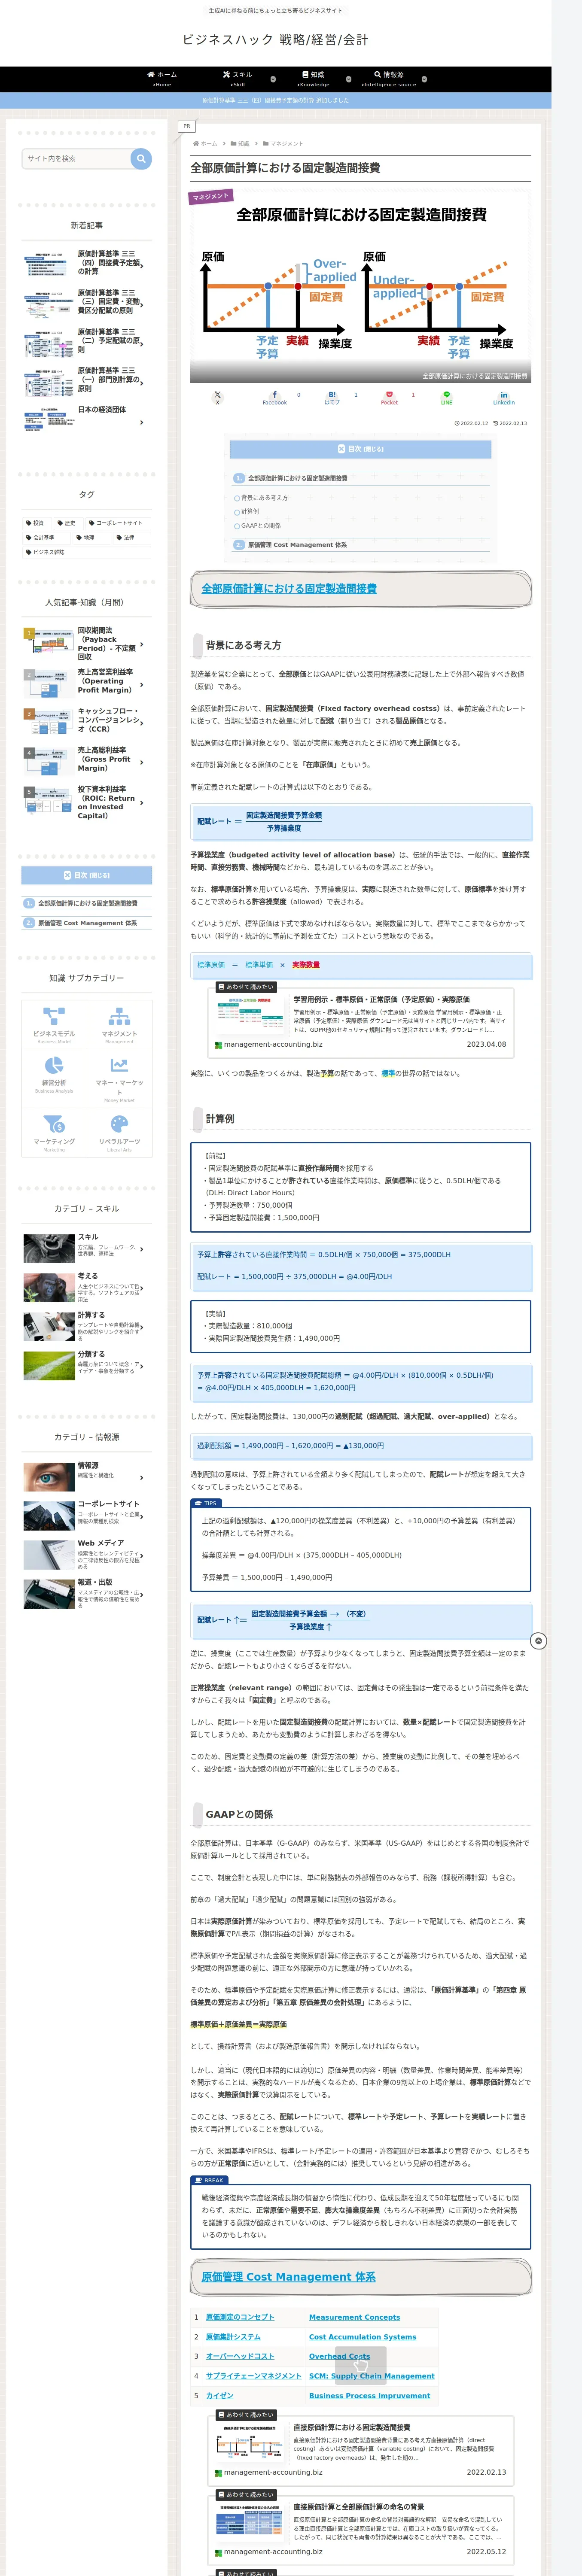Close the sidebar table of contents (目次)
This screenshot has width=582, height=2576.
87,875
